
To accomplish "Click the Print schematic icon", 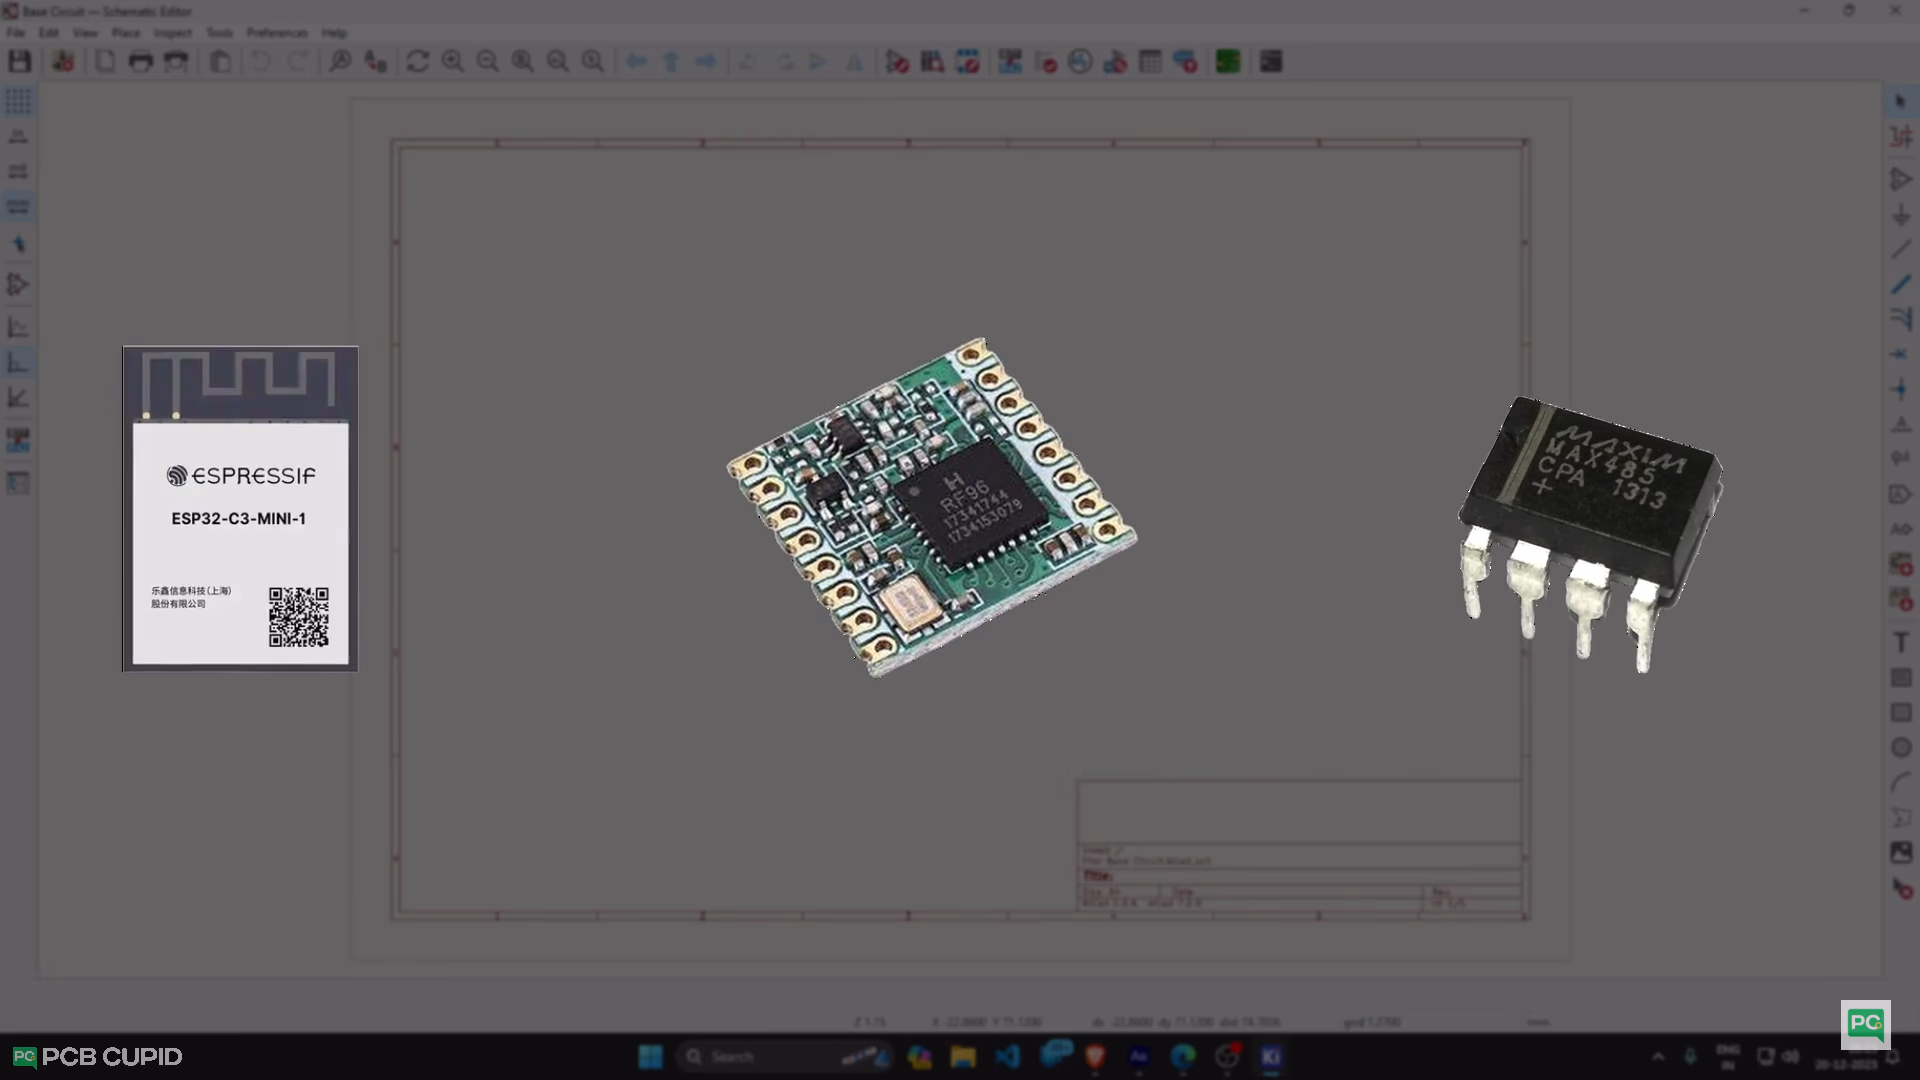I will coord(141,62).
